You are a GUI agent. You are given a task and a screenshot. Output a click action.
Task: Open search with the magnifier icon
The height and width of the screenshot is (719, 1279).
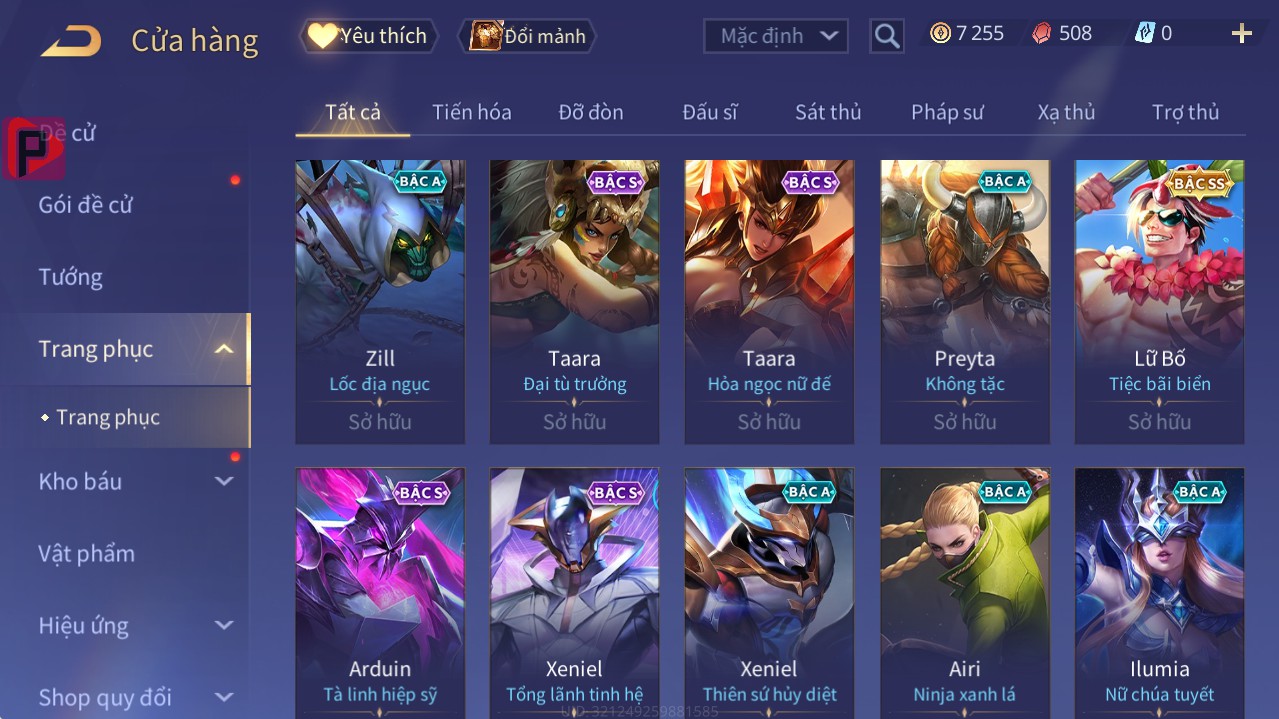[887, 36]
